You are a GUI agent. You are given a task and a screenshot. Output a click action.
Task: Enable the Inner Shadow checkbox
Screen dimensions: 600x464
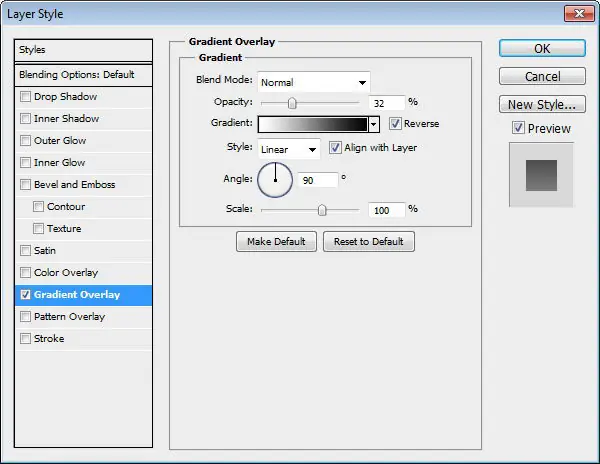25,119
